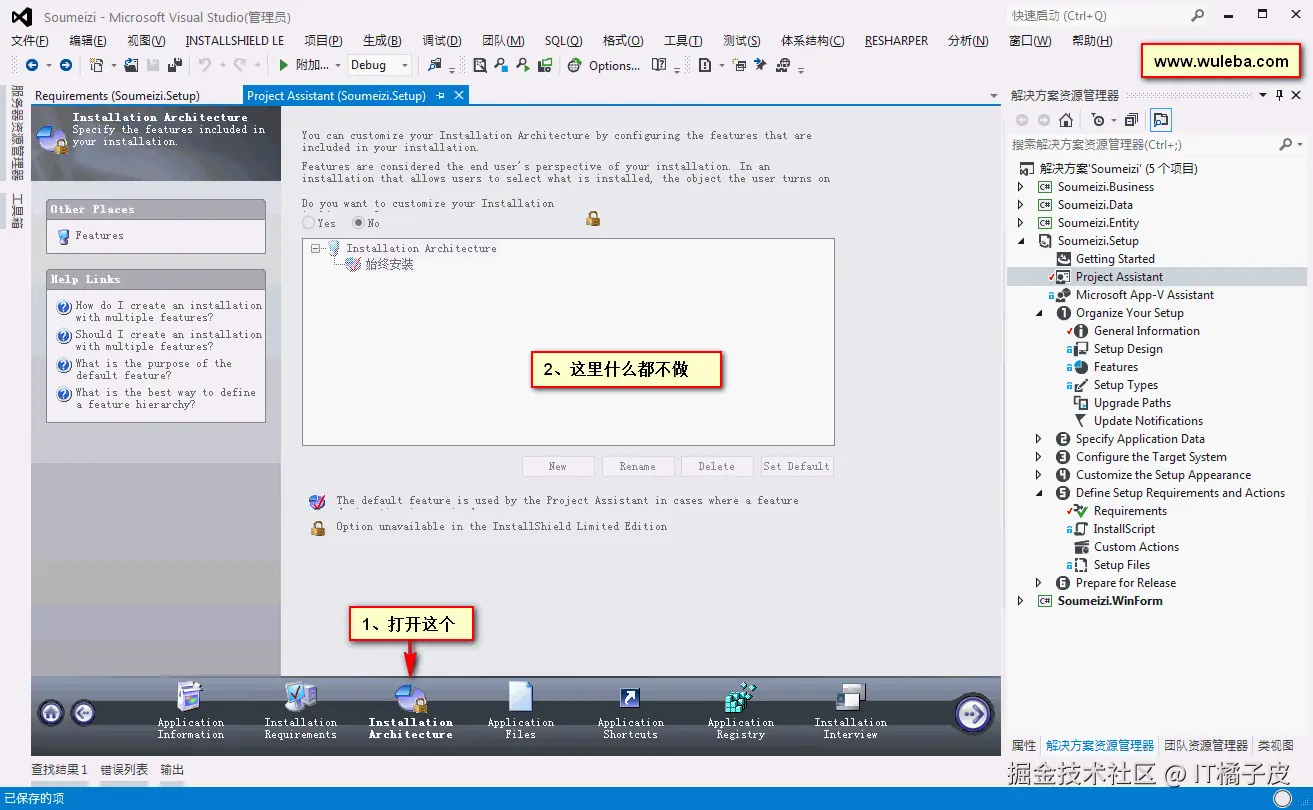The height and width of the screenshot is (810, 1313).
Task: Select the Yes radio button
Action: 310,222
